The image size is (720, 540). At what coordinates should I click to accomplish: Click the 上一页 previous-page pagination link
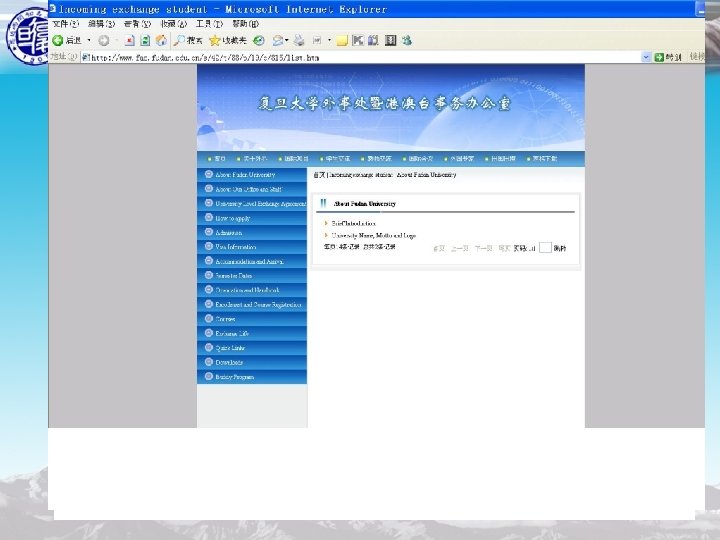click(x=460, y=248)
